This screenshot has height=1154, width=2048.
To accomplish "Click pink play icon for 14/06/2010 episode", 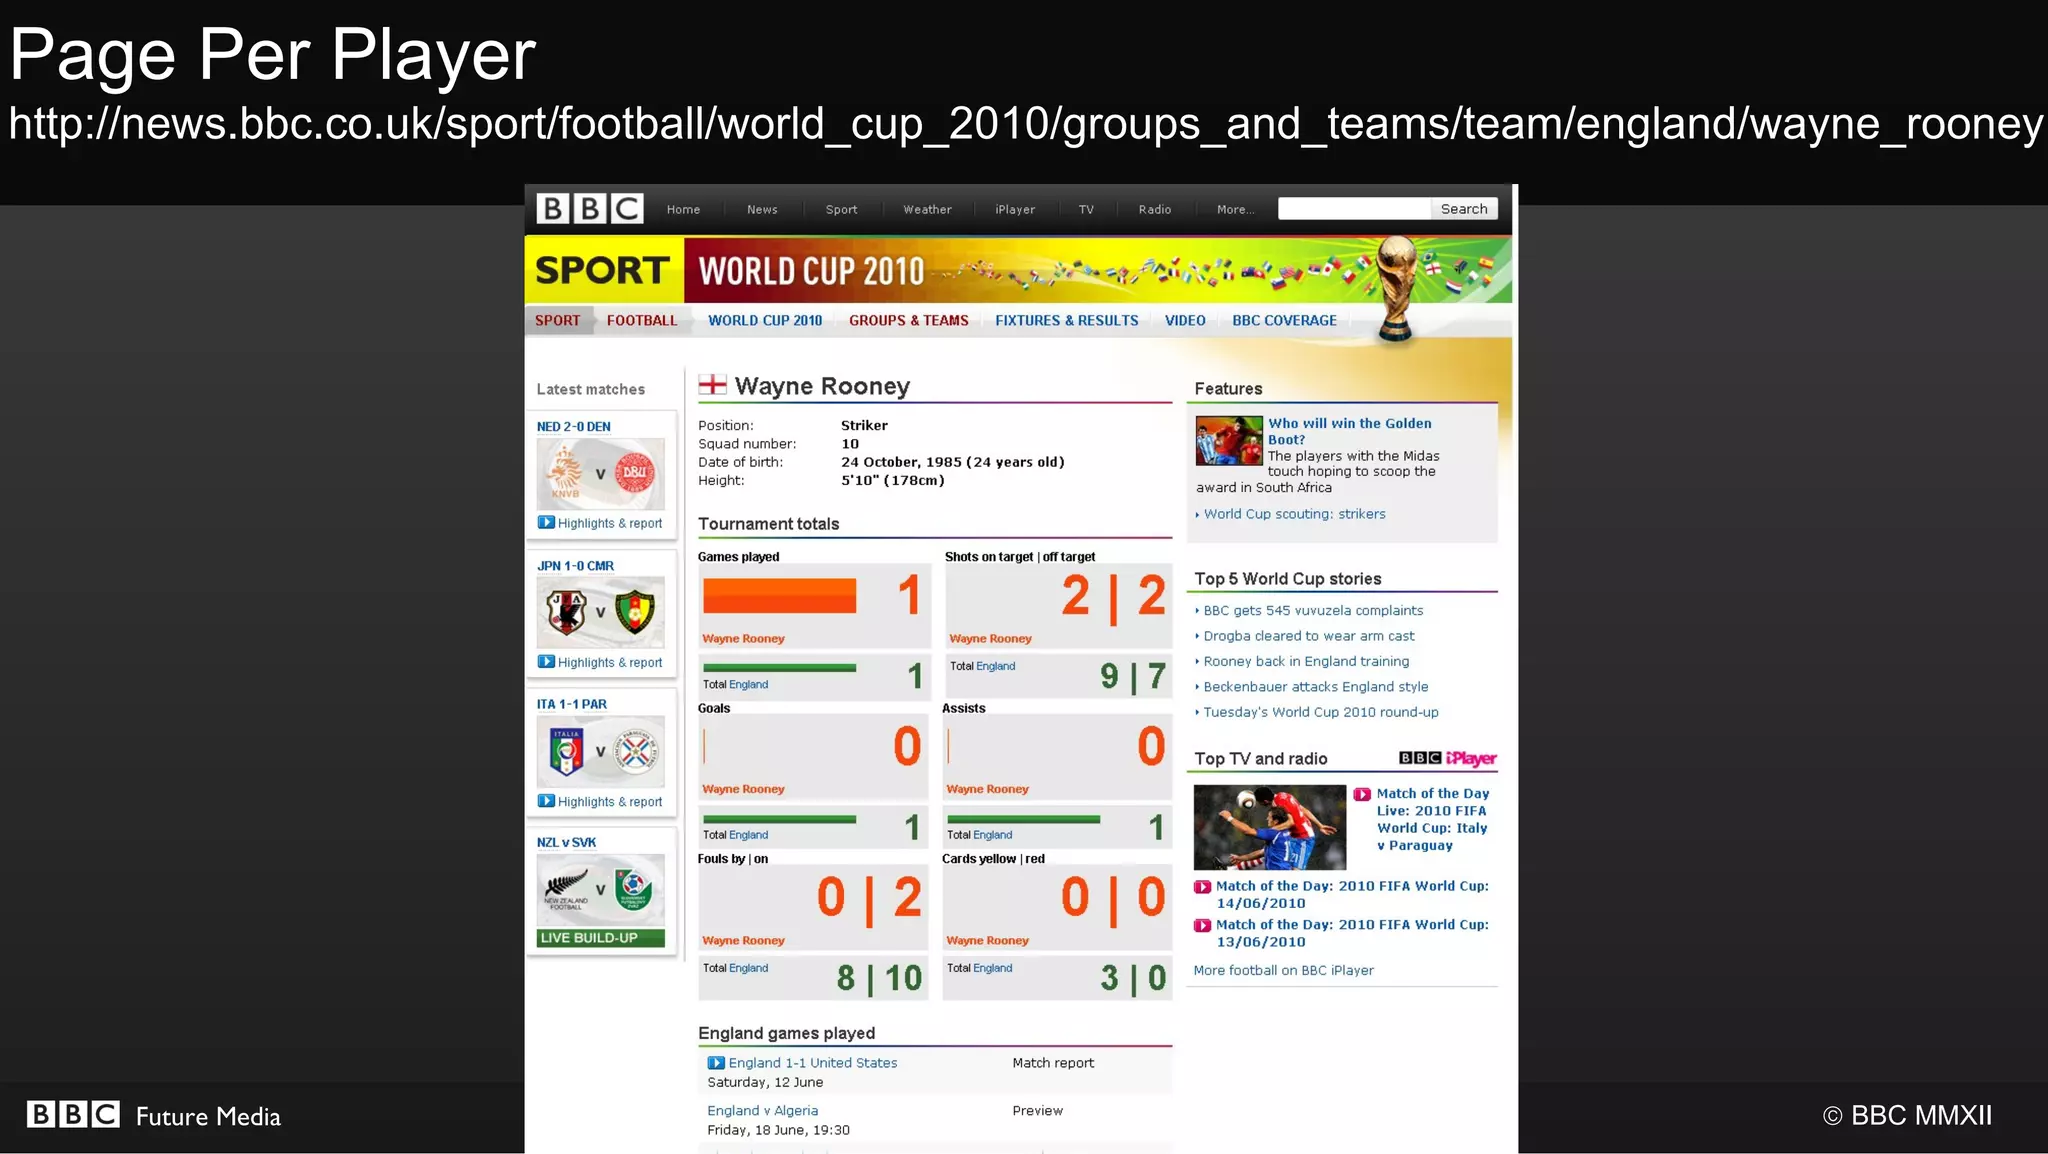I will point(1203,886).
